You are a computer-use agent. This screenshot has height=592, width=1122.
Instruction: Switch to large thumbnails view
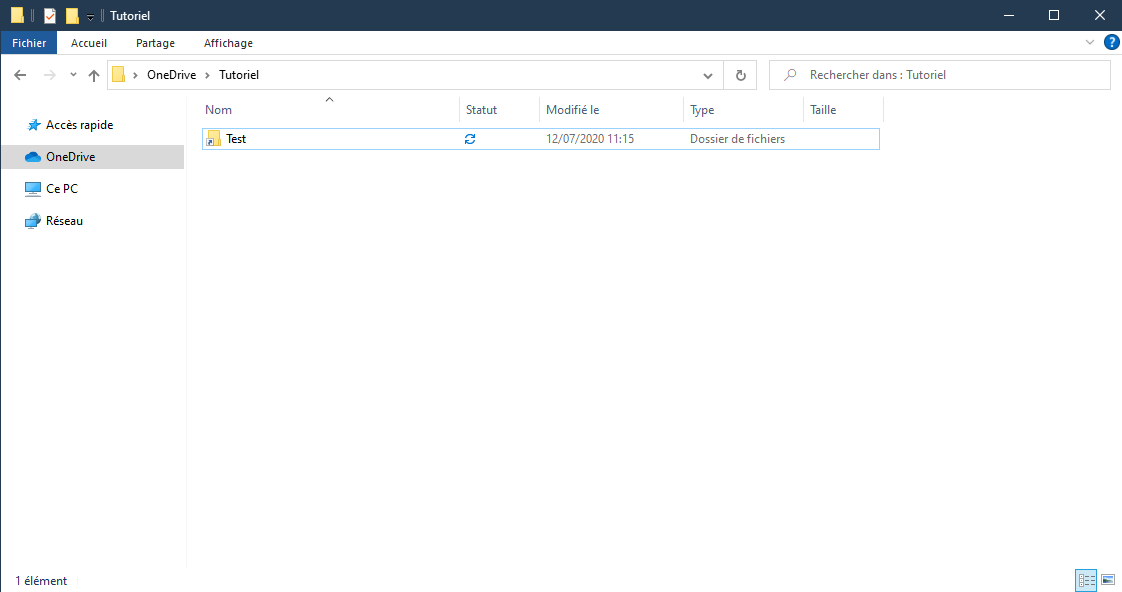1108,580
